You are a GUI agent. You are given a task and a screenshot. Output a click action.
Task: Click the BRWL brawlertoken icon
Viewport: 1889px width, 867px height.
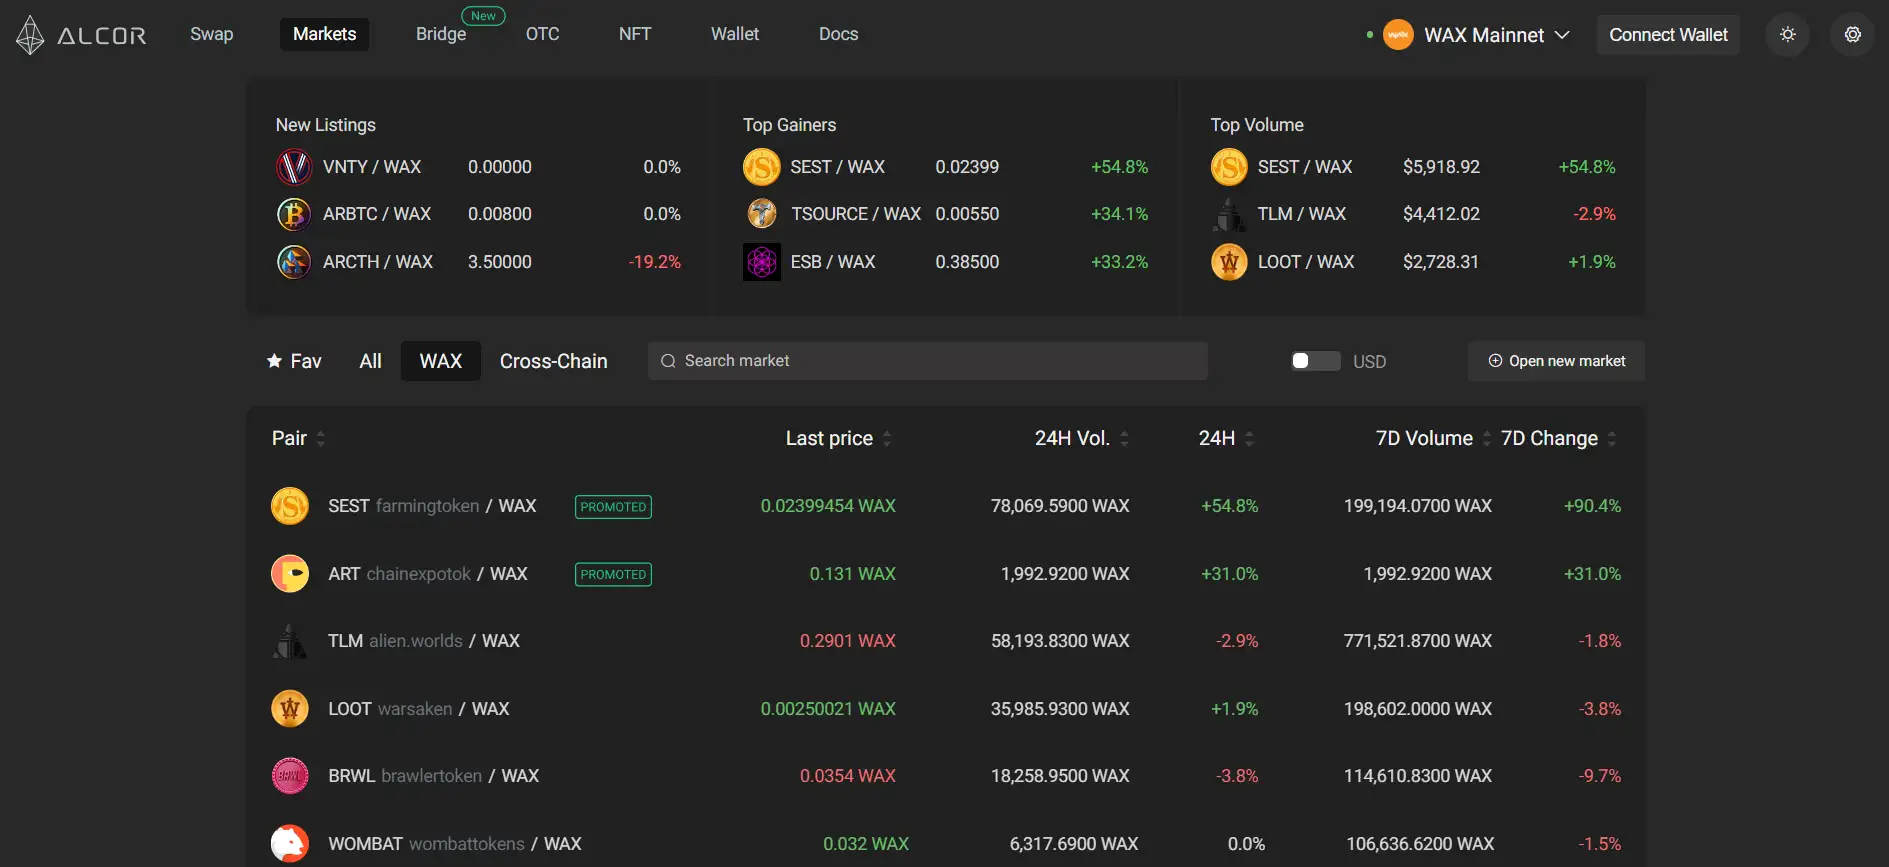coord(290,776)
